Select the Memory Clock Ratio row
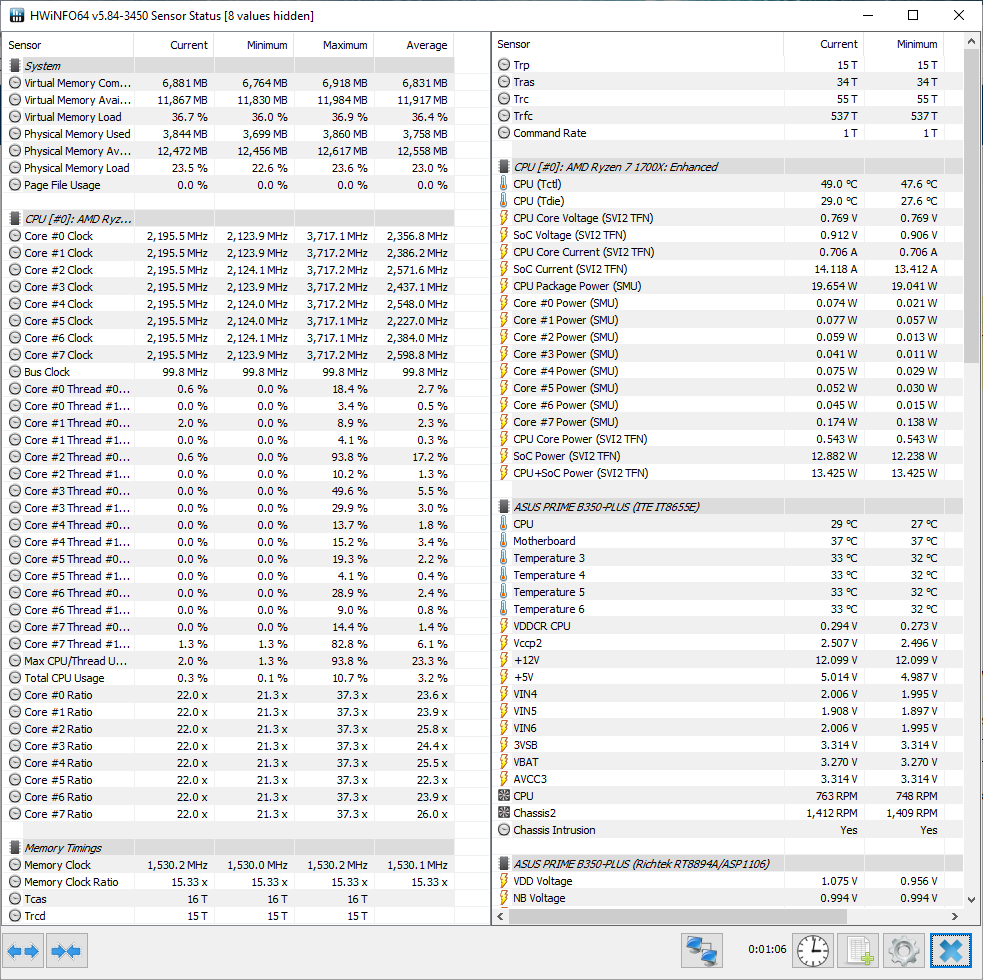983x980 pixels. [228, 882]
